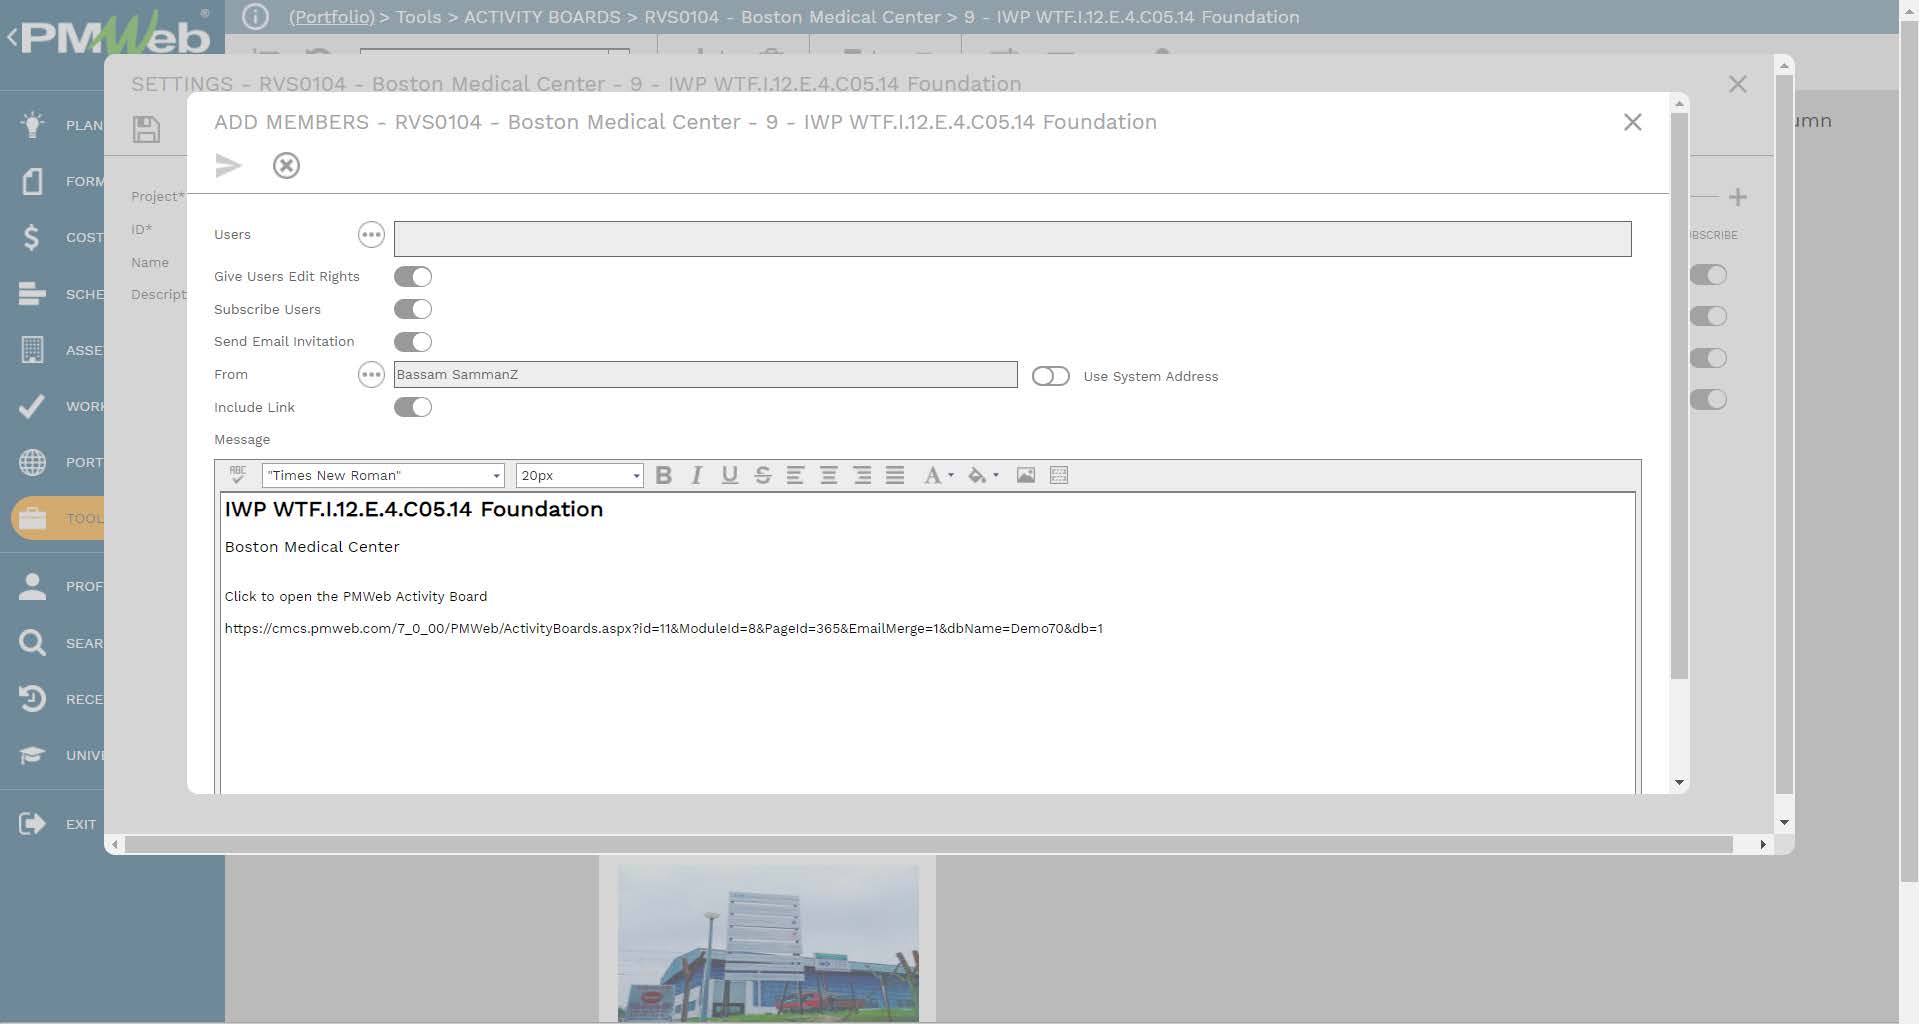The width and height of the screenshot is (1919, 1024).
Task: Disable Give Users Edit Rights
Action: [x=413, y=276]
